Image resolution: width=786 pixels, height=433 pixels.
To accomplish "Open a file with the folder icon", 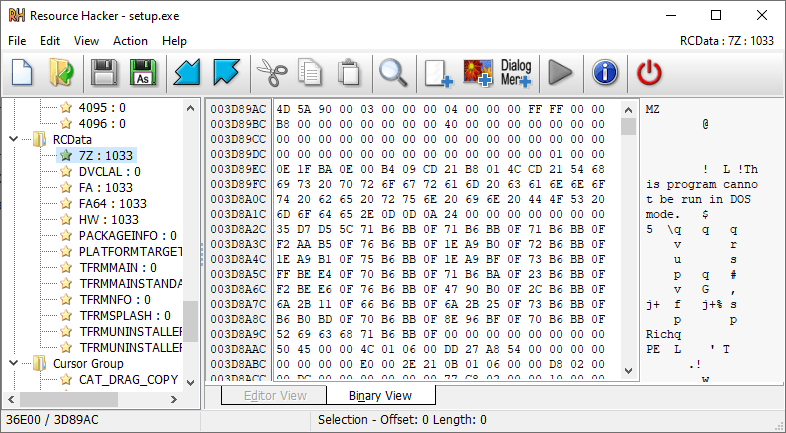I will pyautogui.click(x=61, y=73).
